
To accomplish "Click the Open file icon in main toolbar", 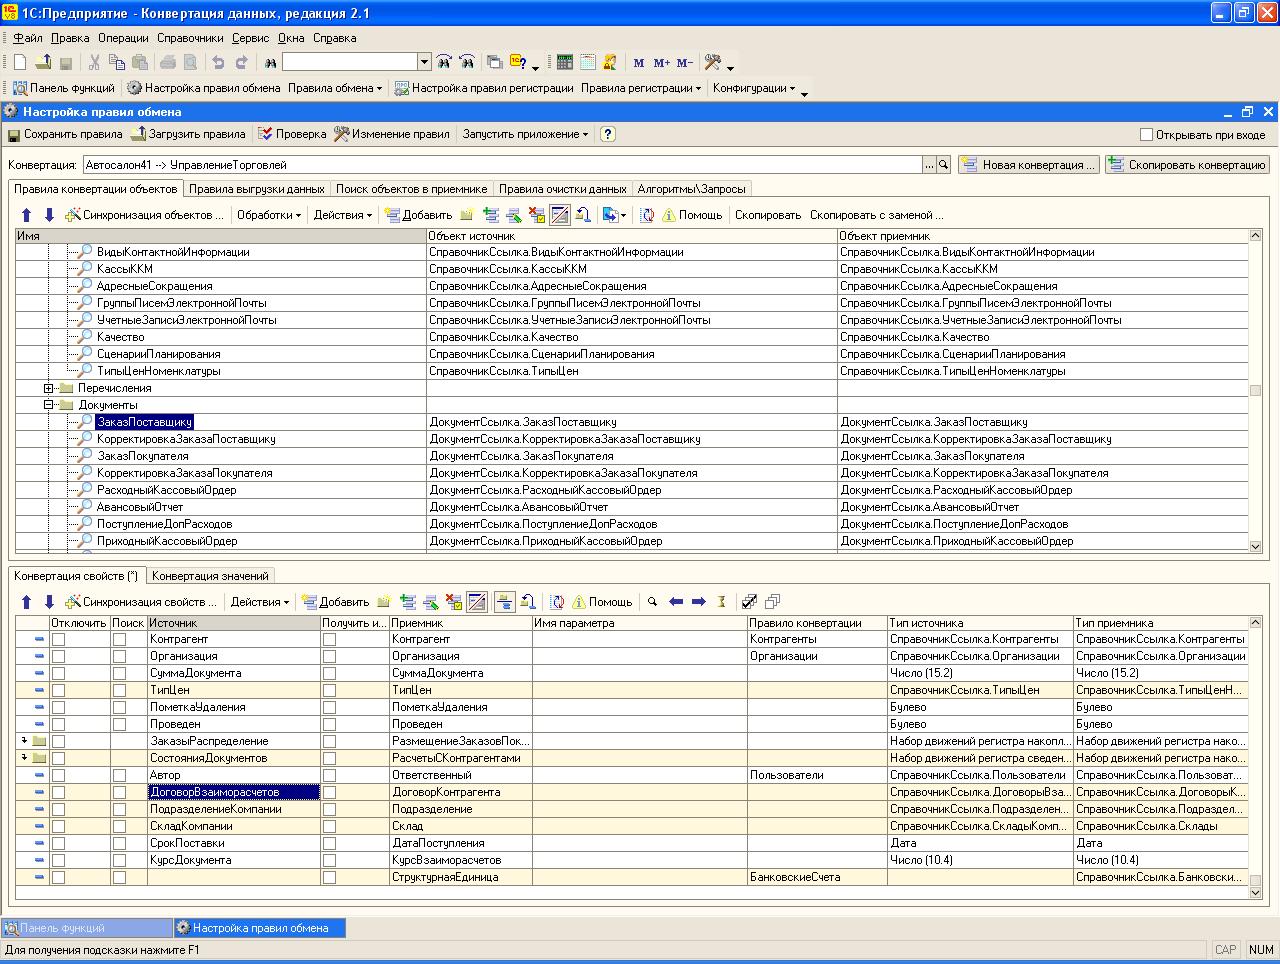I will [43, 62].
